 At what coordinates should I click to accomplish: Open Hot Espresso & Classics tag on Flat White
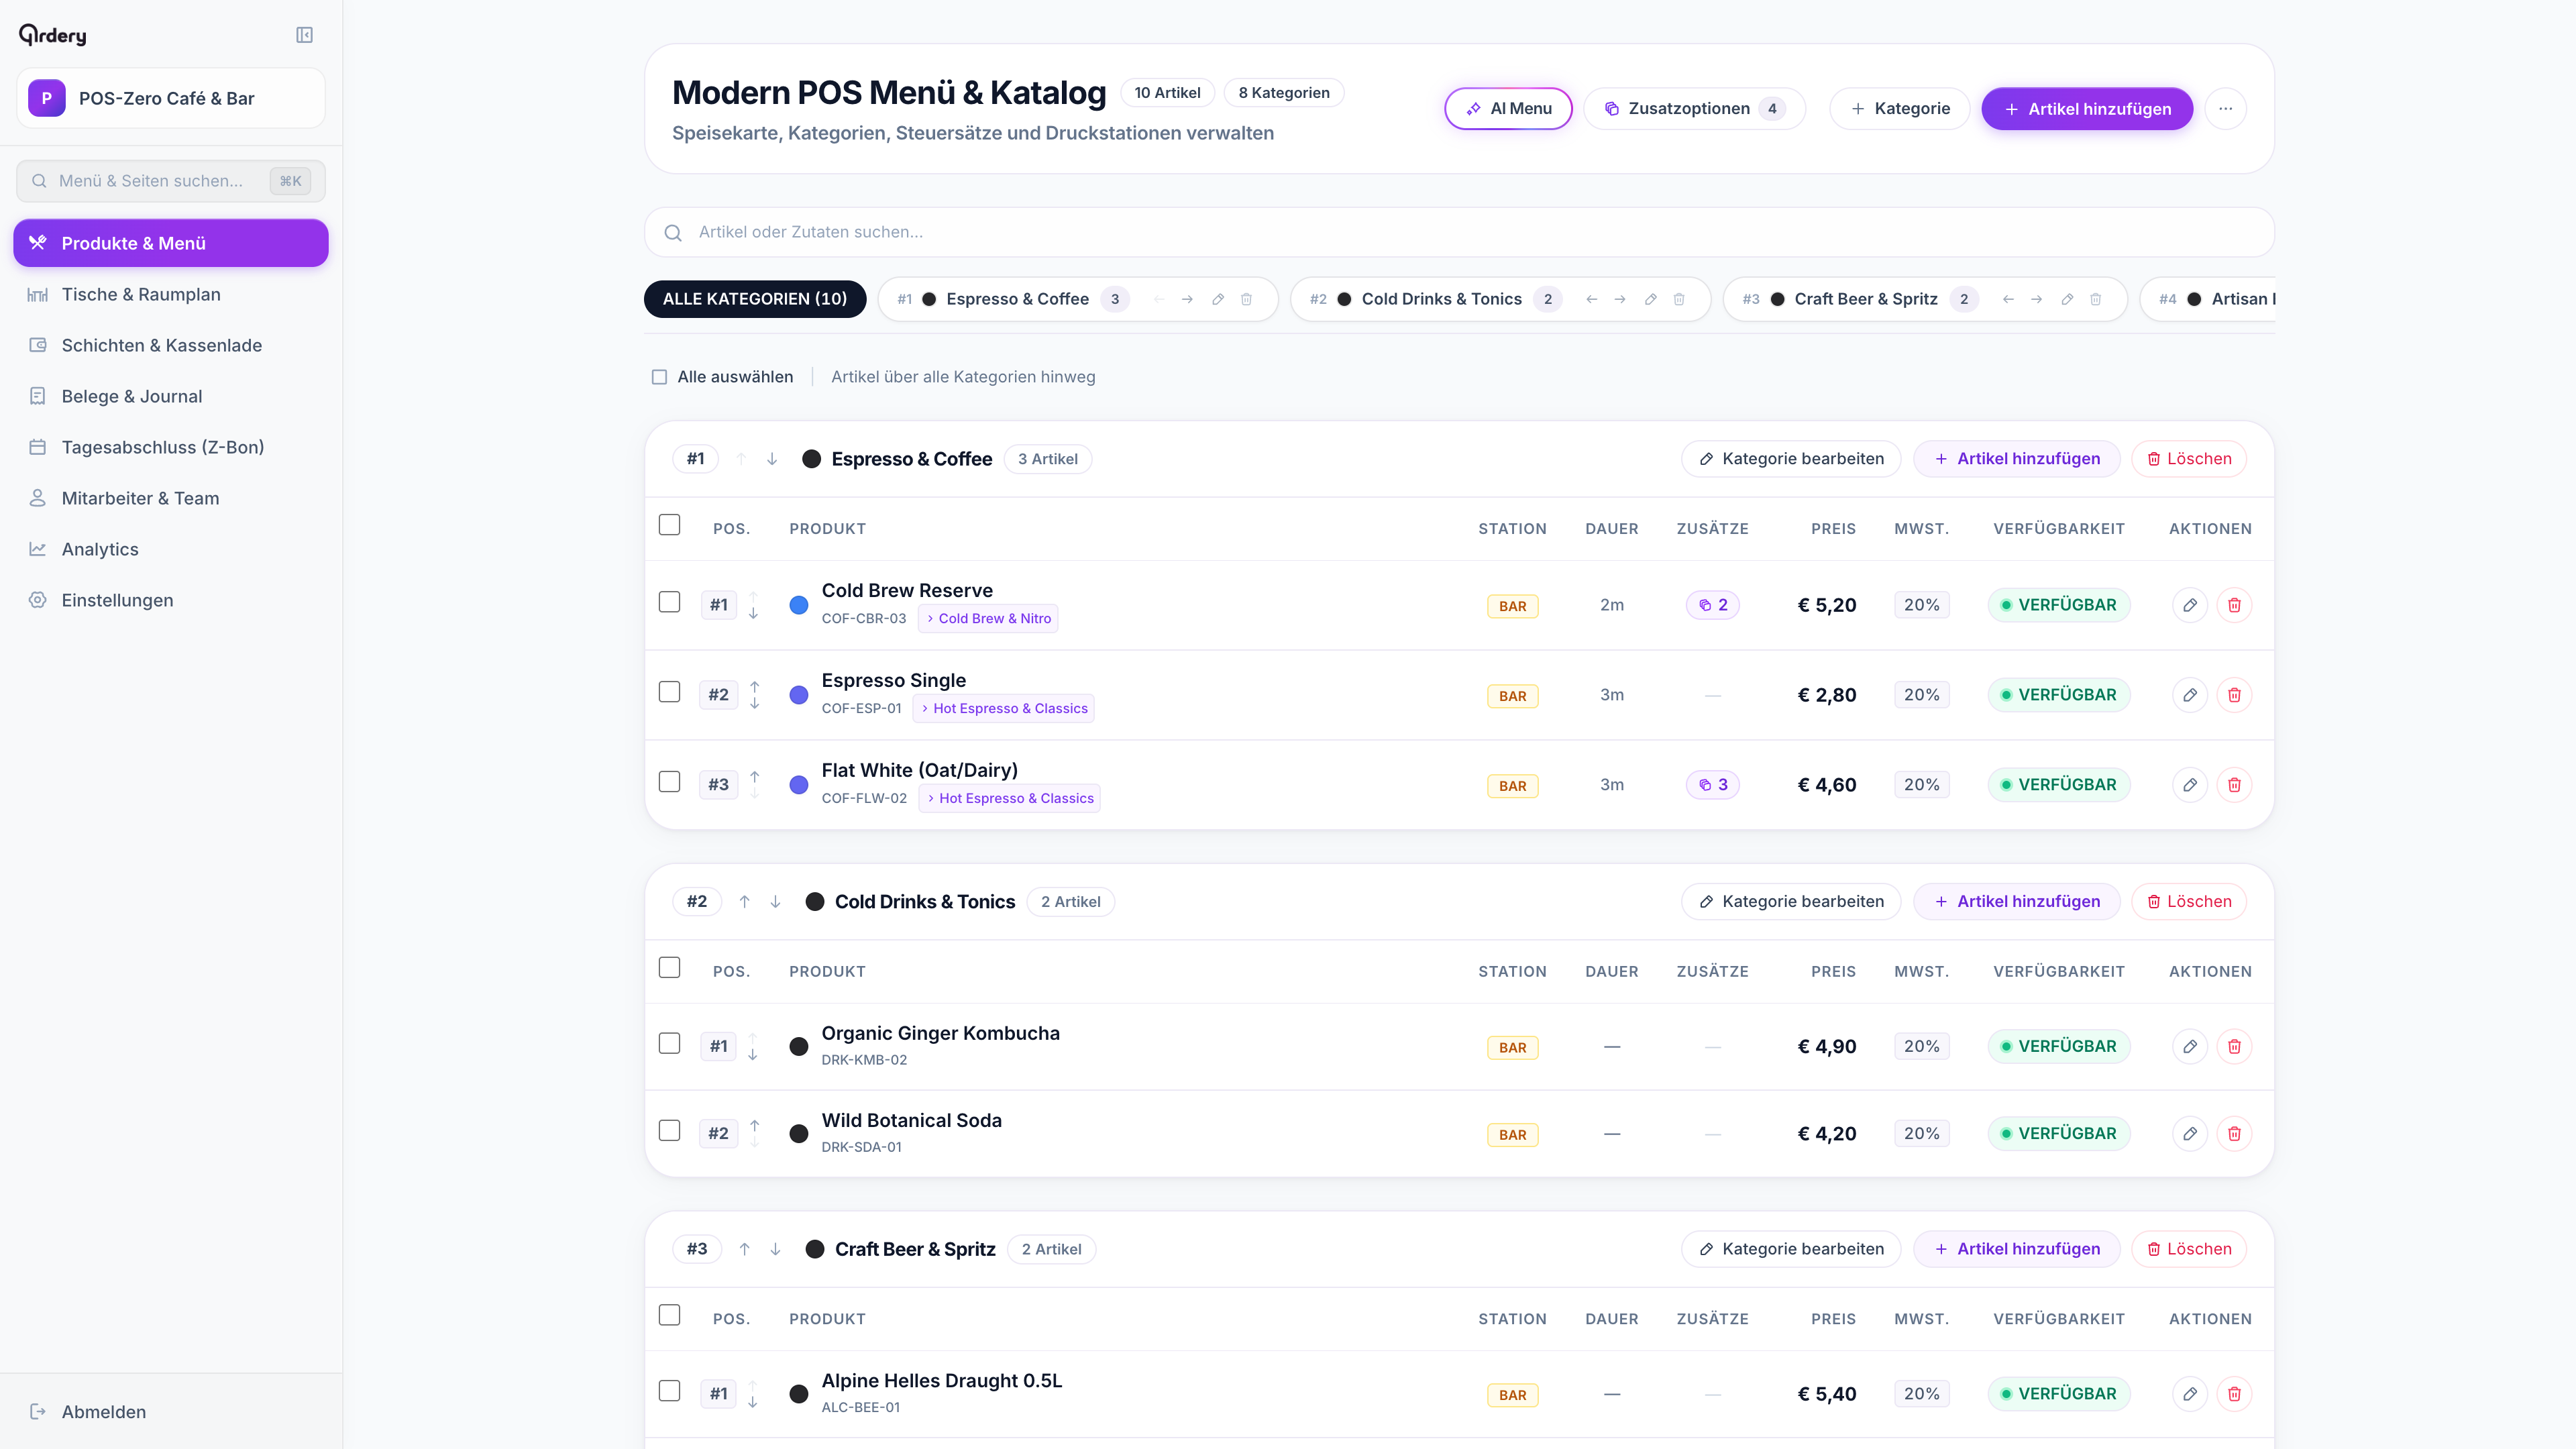coord(1009,799)
